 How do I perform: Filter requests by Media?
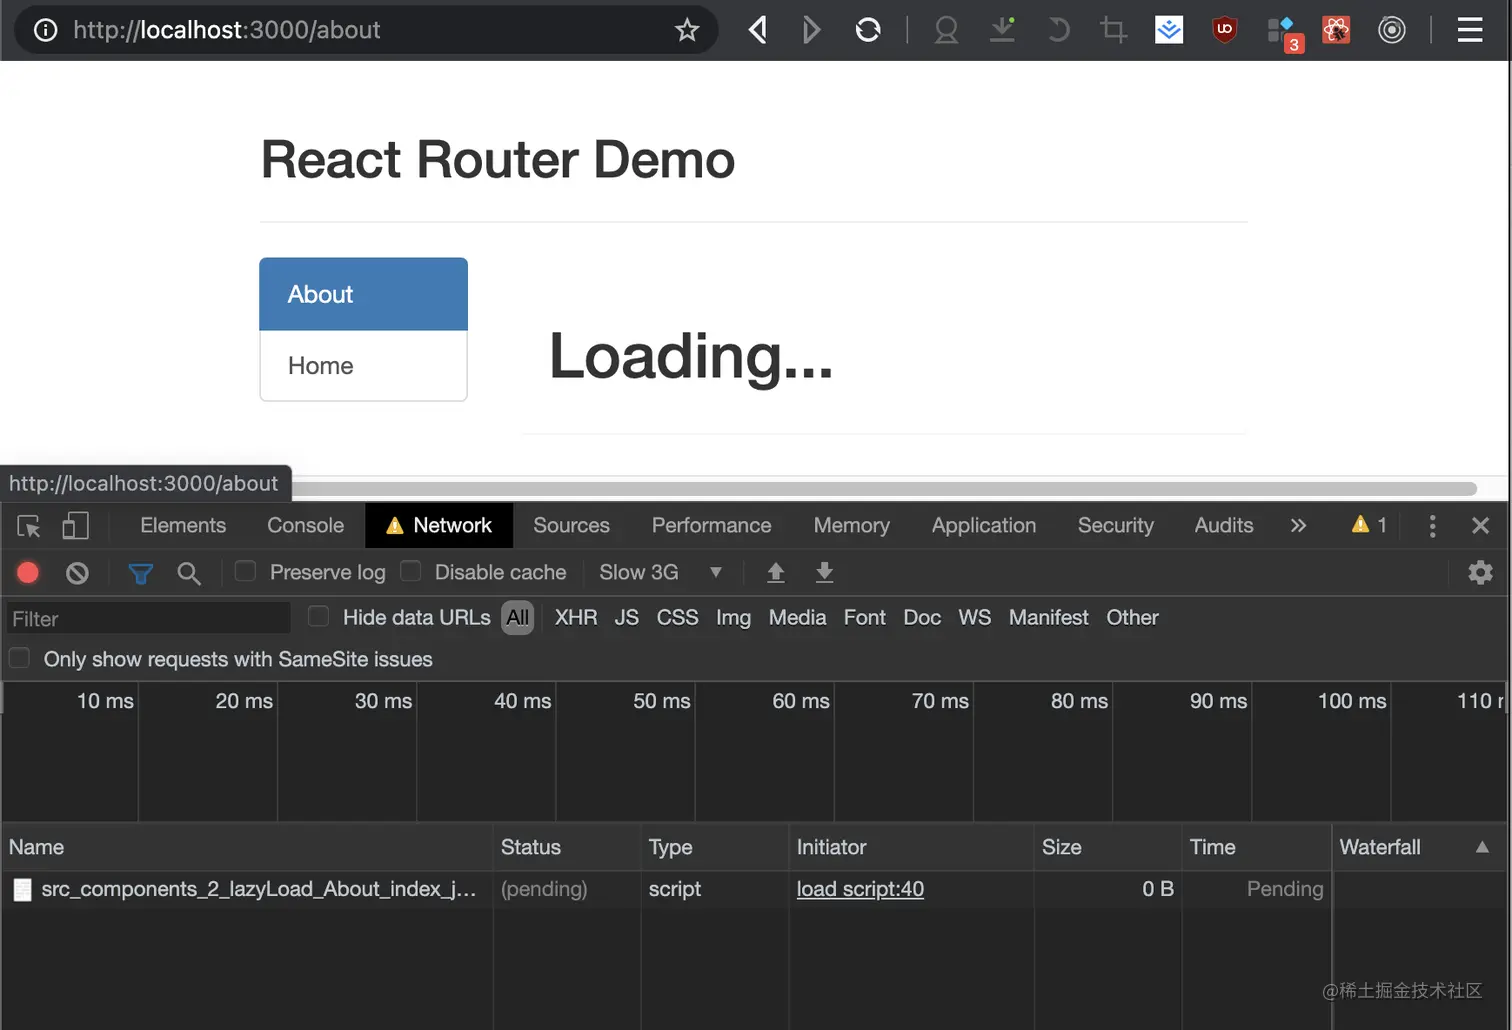click(797, 618)
